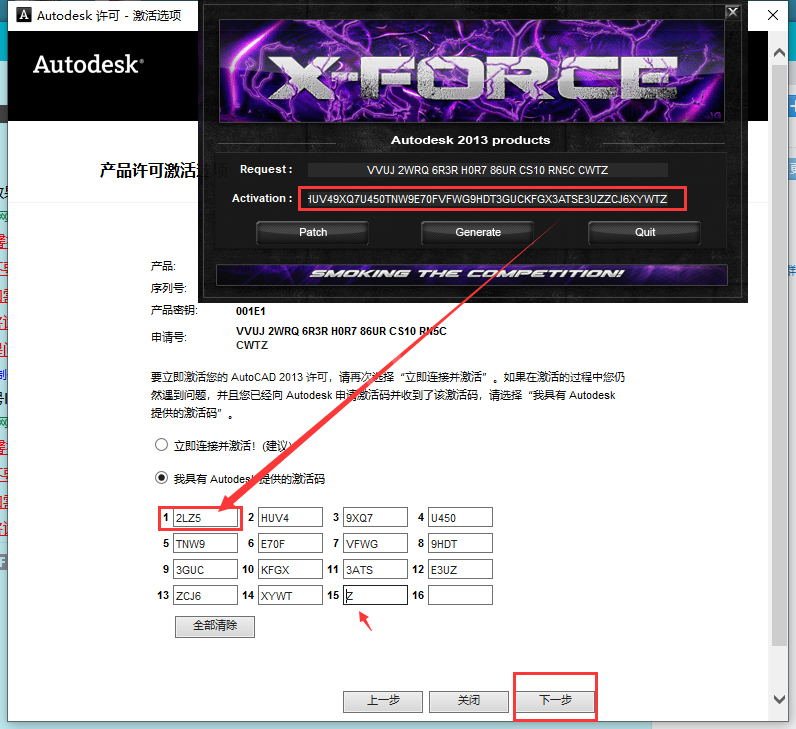Click the "Activation :" label in X-Force
This screenshot has width=796, height=729.
262,198
